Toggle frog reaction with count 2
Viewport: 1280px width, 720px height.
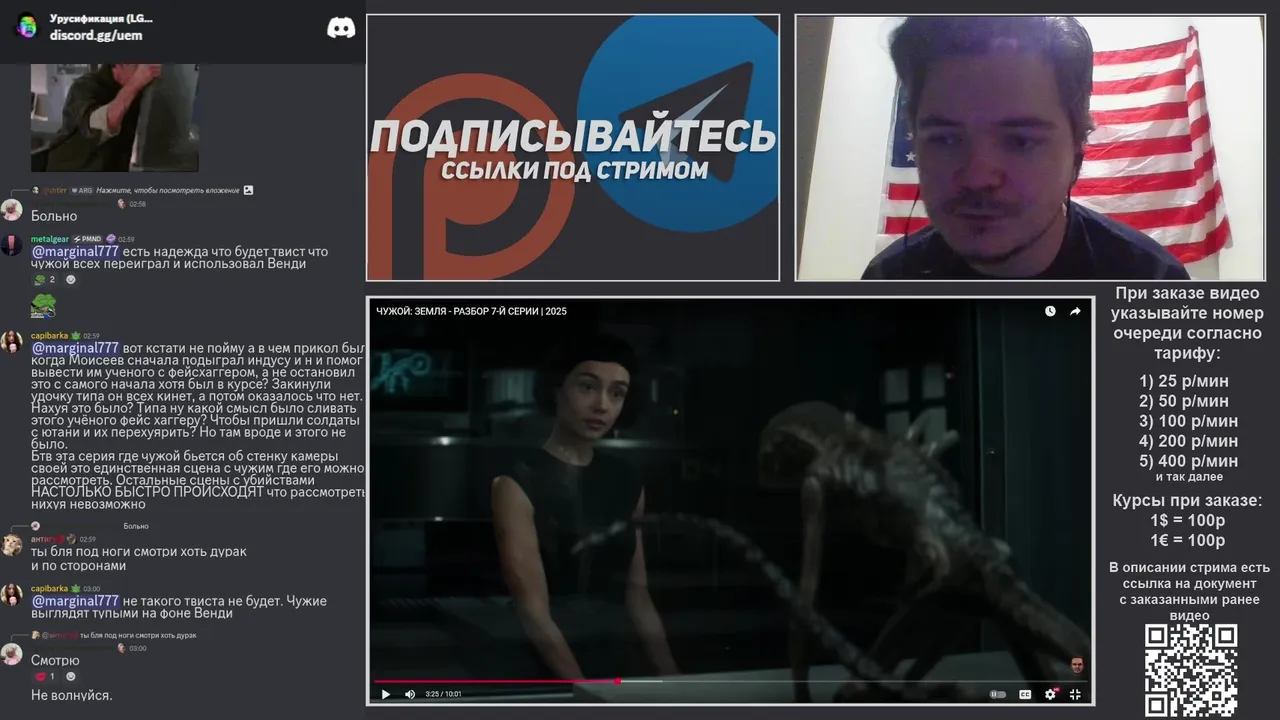coord(46,279)
